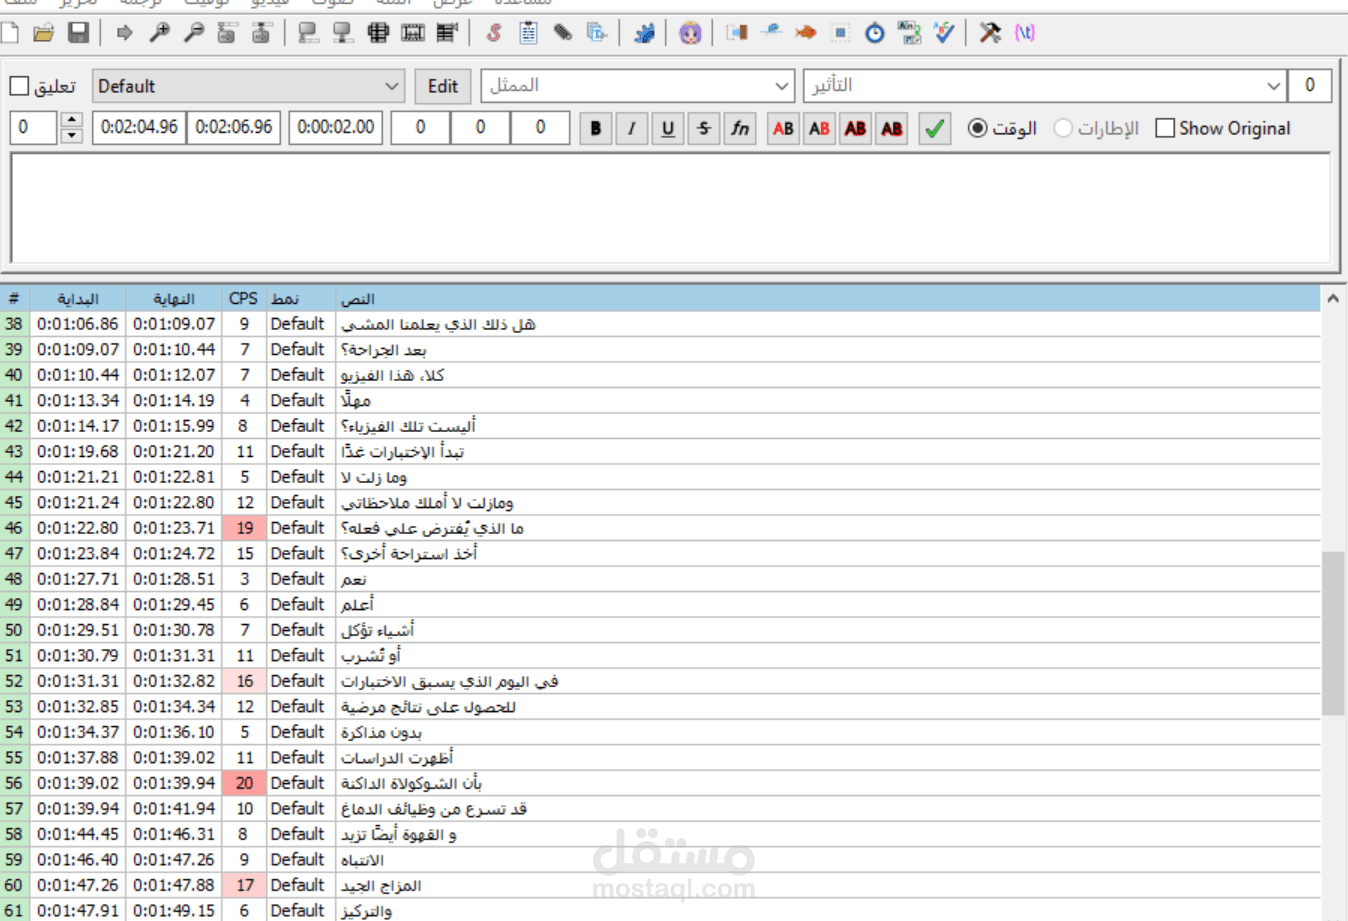
Task: Pick the outline color AB swatch
Action: (855, 128)
